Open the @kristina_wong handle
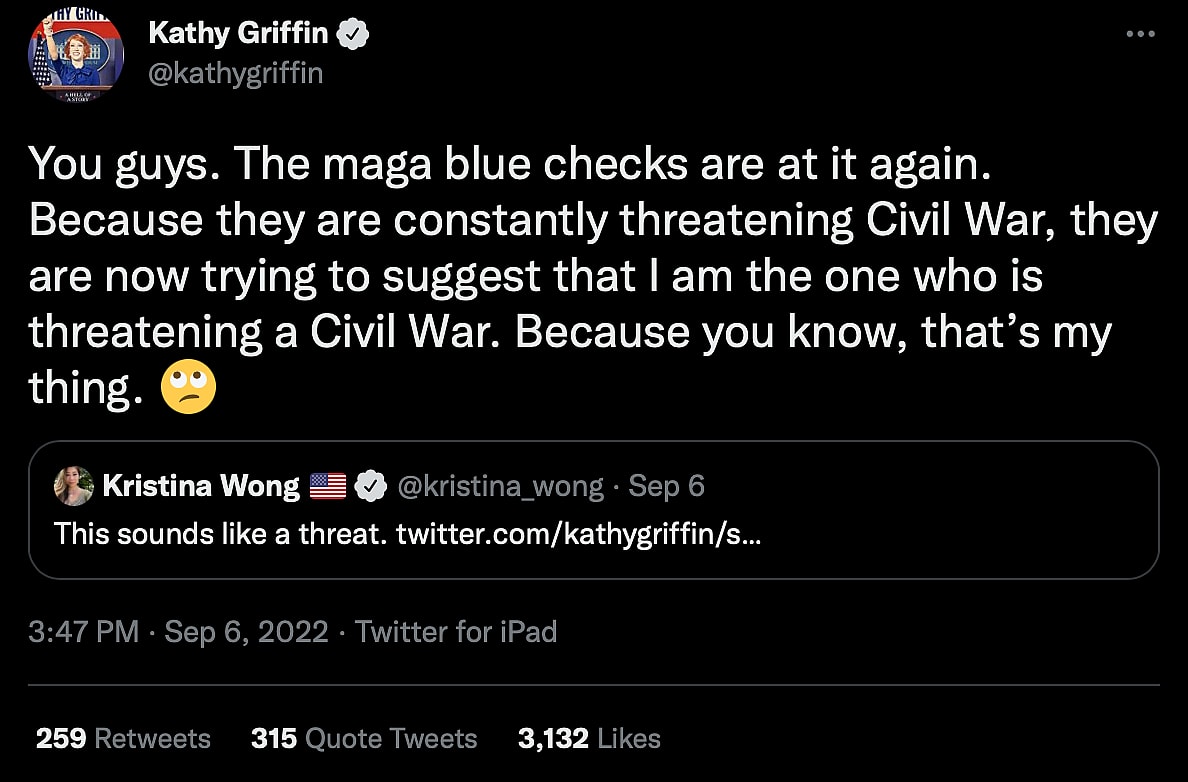The image size is (1188, 782). pyautogui.click(x=501, y=487)
